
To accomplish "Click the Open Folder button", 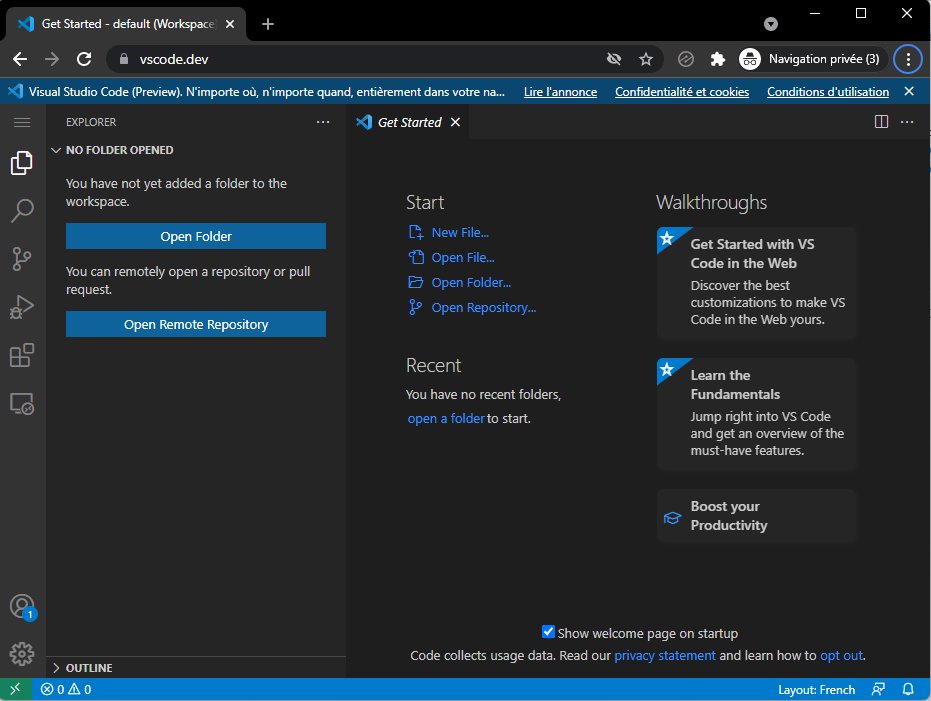I will click(x=195, y=236).
